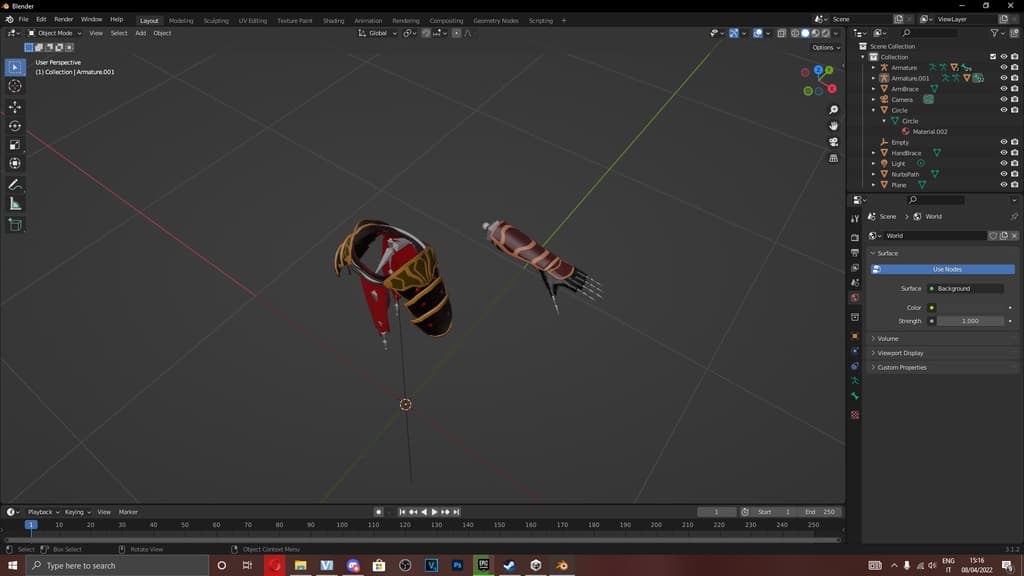1024x576 pixels.
Task: Pick the Annotate pencil tool
Action: click(15, 185)
